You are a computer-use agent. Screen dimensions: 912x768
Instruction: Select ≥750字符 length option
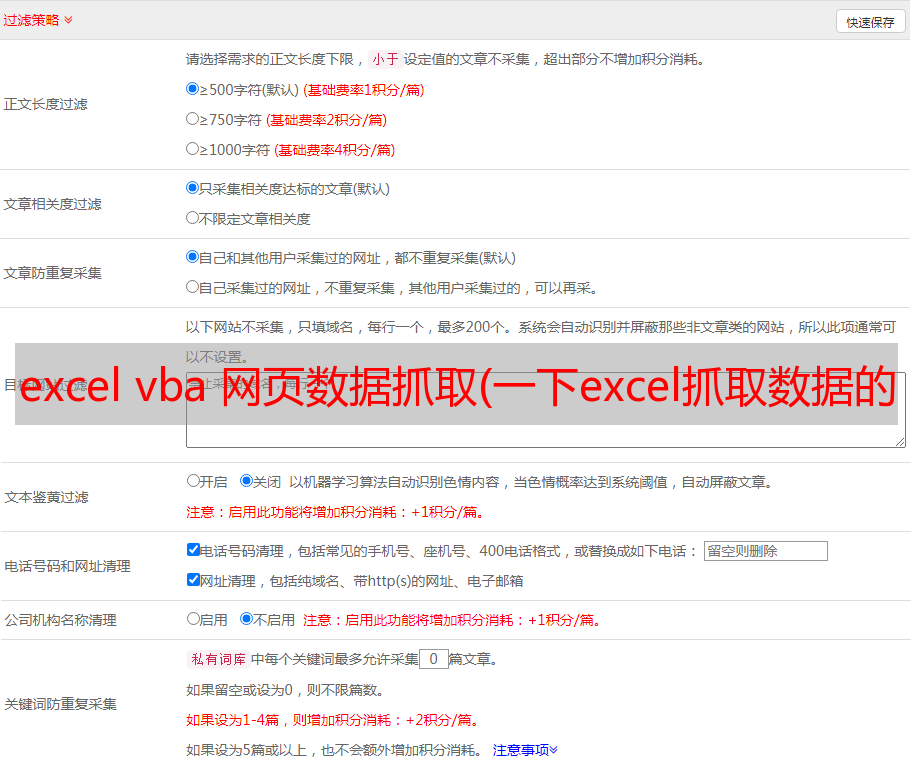[192, 119]
